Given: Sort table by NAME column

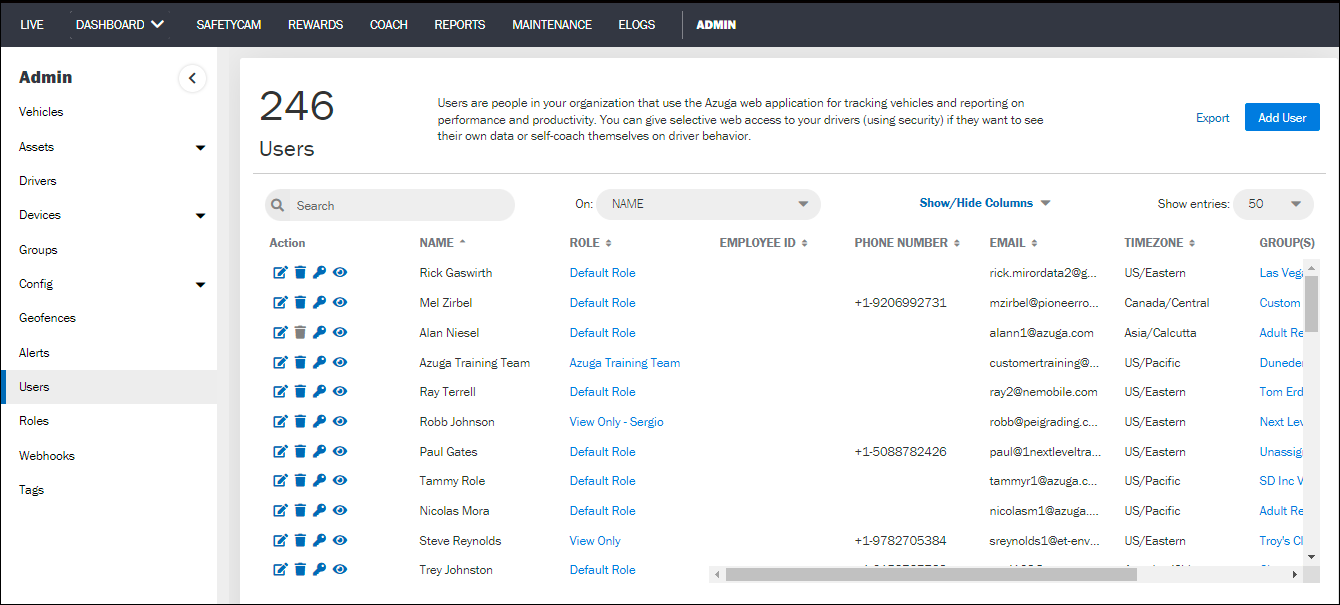Looking at the screenshot, I should [443, 243].
